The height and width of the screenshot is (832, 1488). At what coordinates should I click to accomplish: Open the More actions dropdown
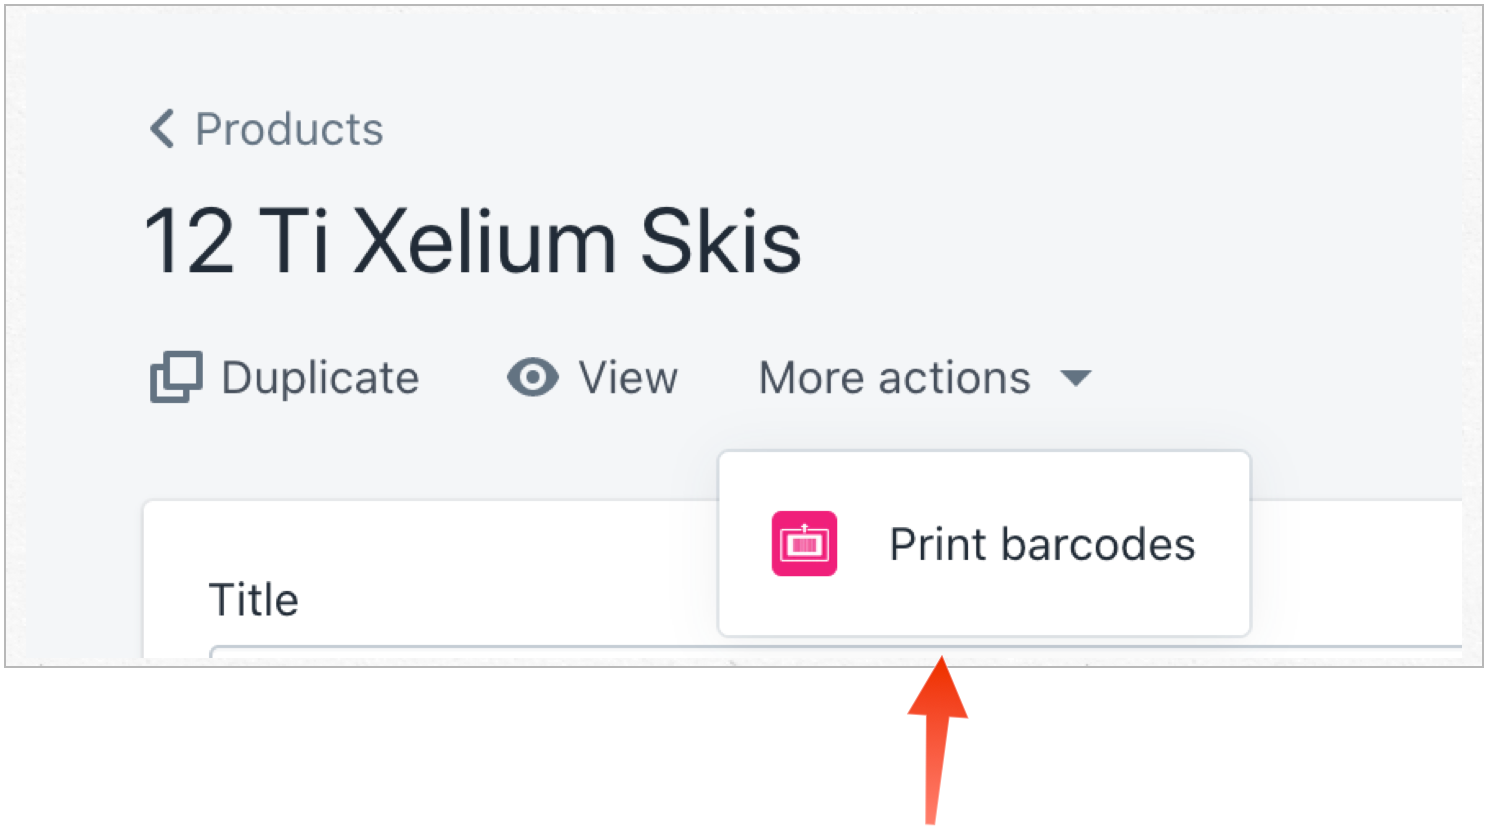pyautogui.click(x=894, y=378)
